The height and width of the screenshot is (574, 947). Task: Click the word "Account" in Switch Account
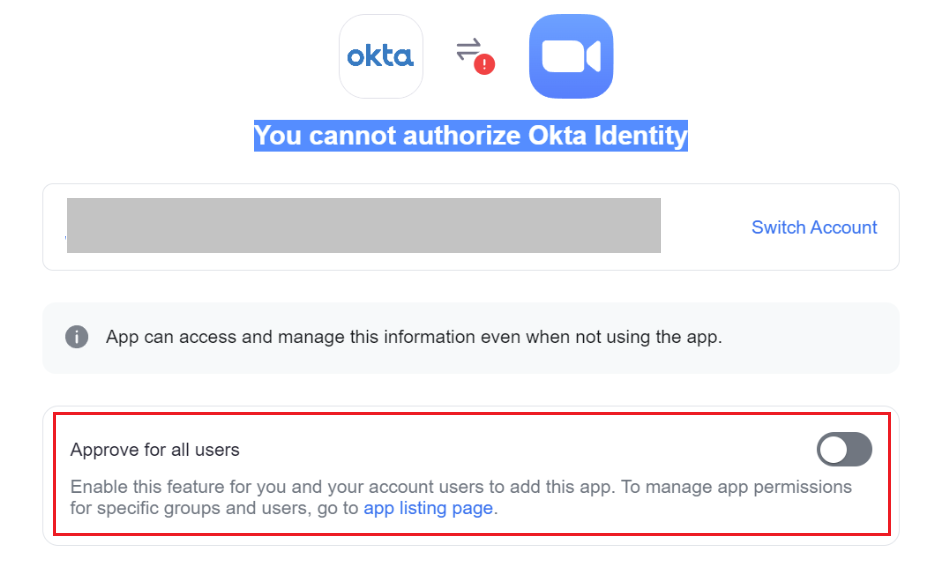845,228
